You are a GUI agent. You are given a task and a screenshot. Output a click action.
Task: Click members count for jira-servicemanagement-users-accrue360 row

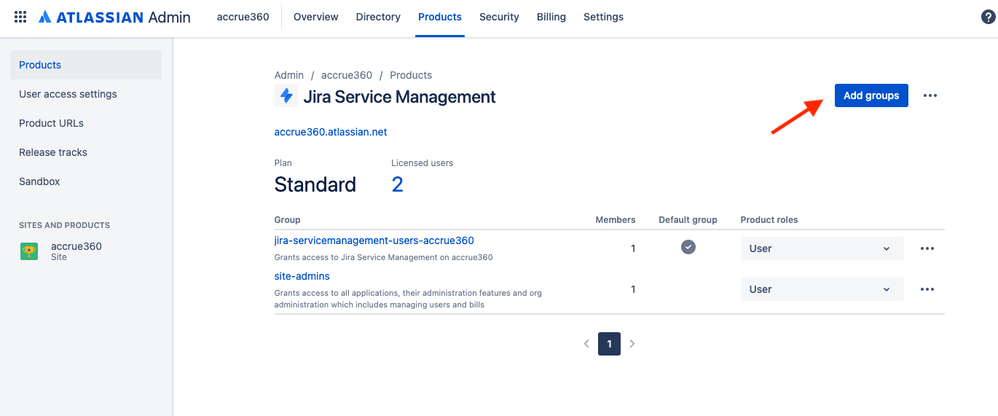pyautogui.click(x=633, y=249)
